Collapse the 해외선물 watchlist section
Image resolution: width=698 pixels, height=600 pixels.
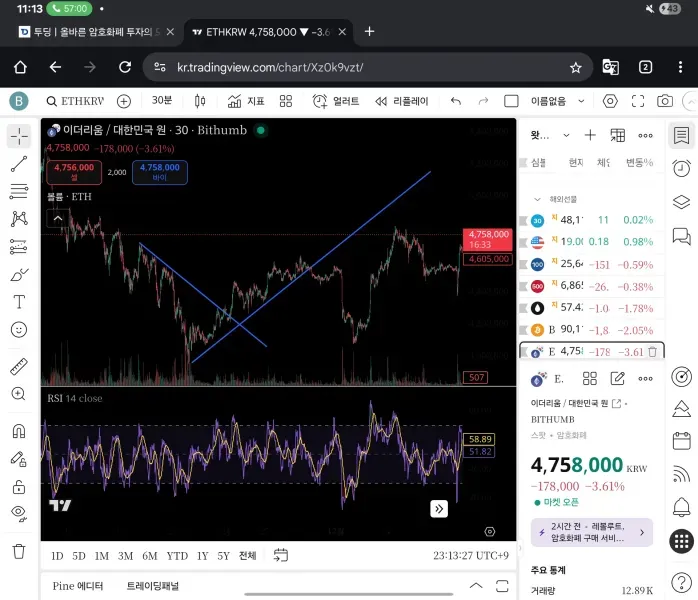click(x=537, y=199)
